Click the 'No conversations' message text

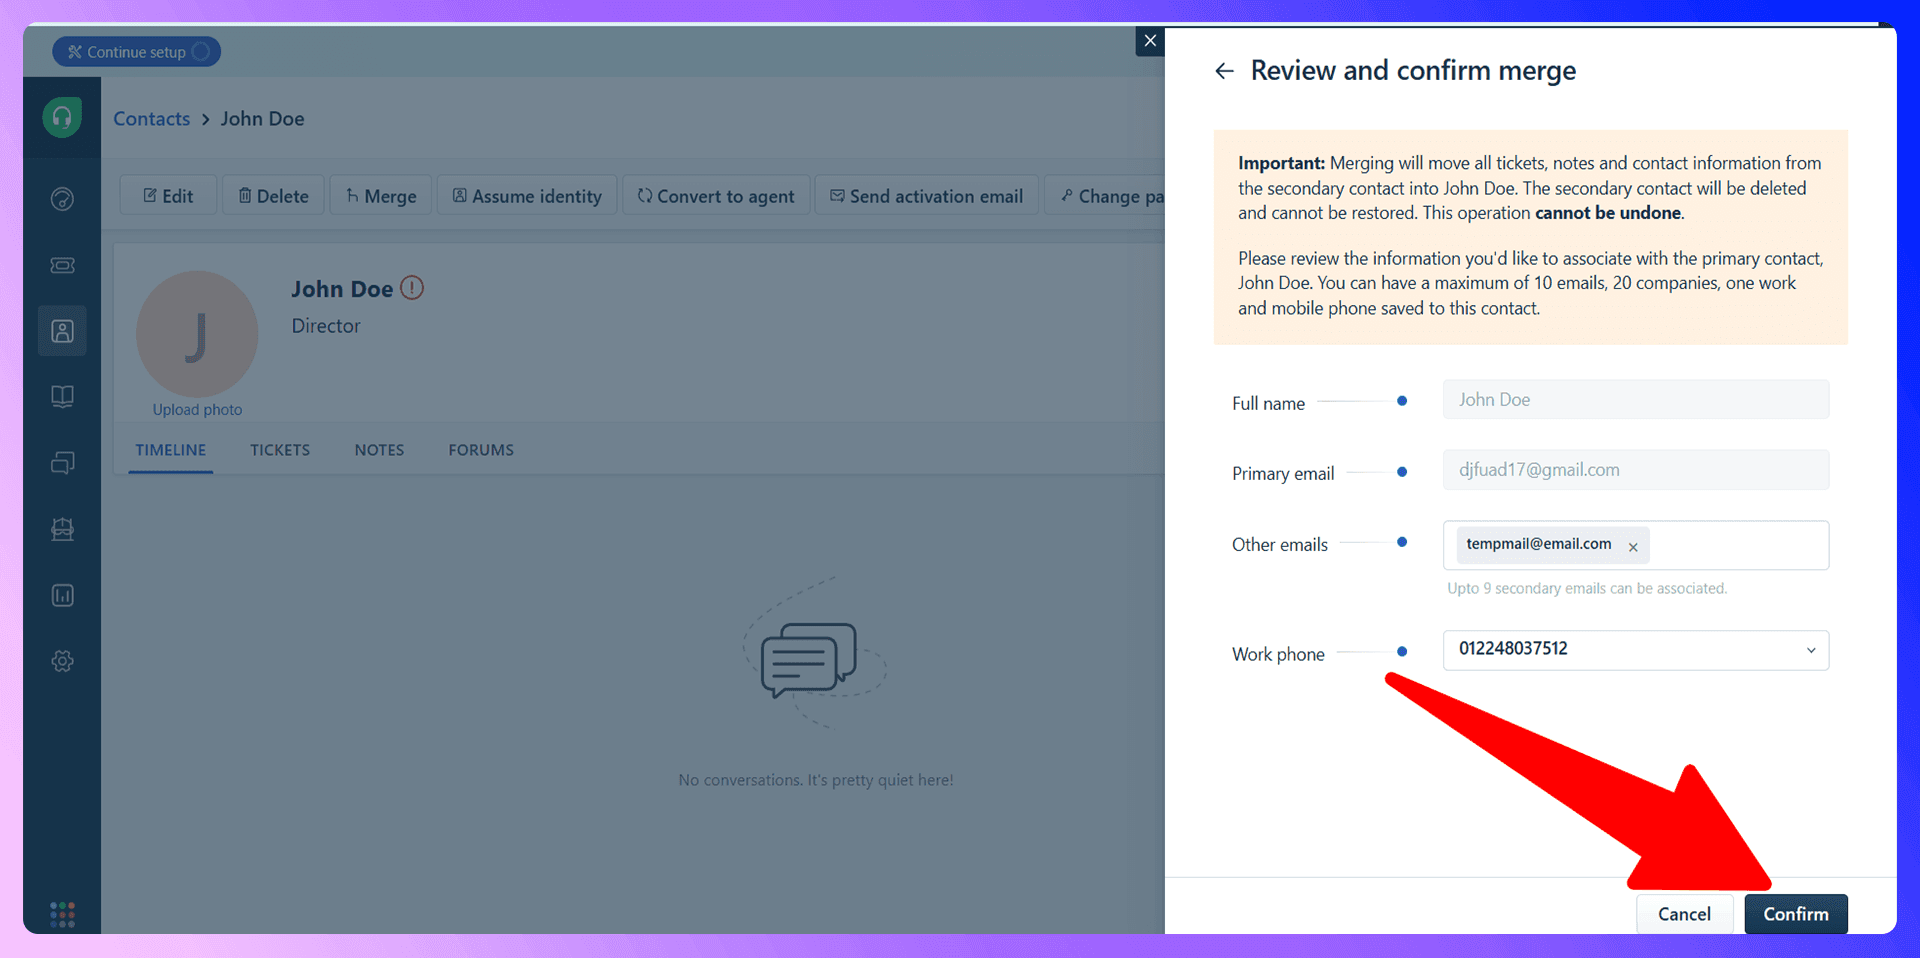(x=816, y=780)
